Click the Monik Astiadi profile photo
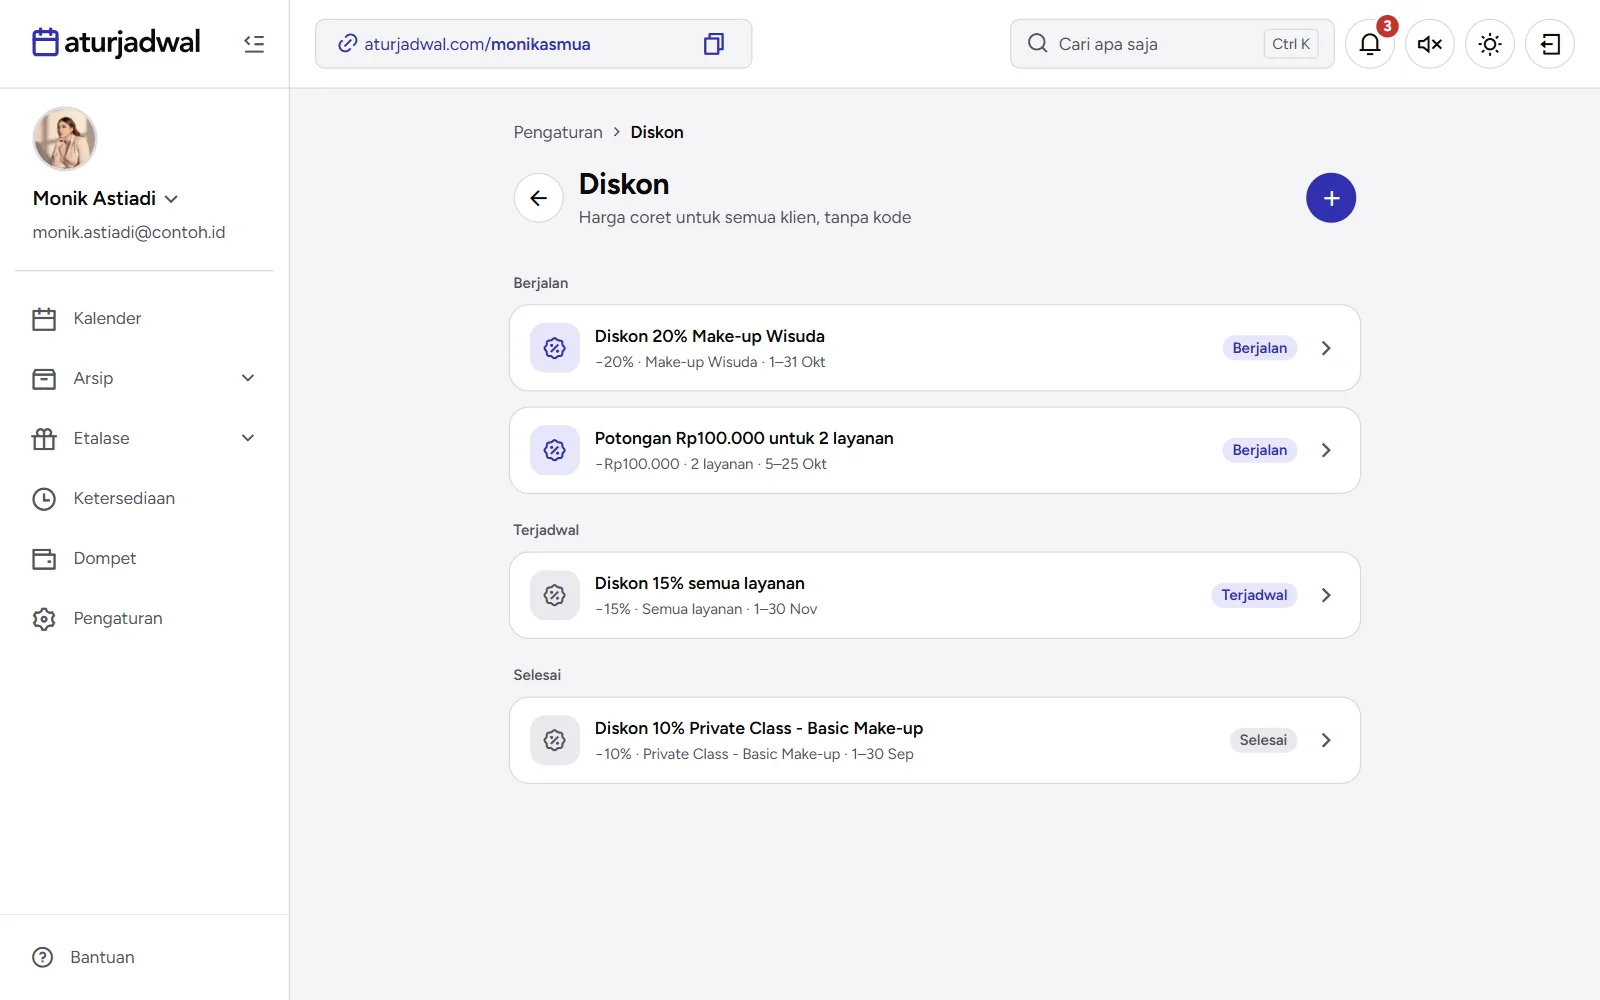 (65, 139)
